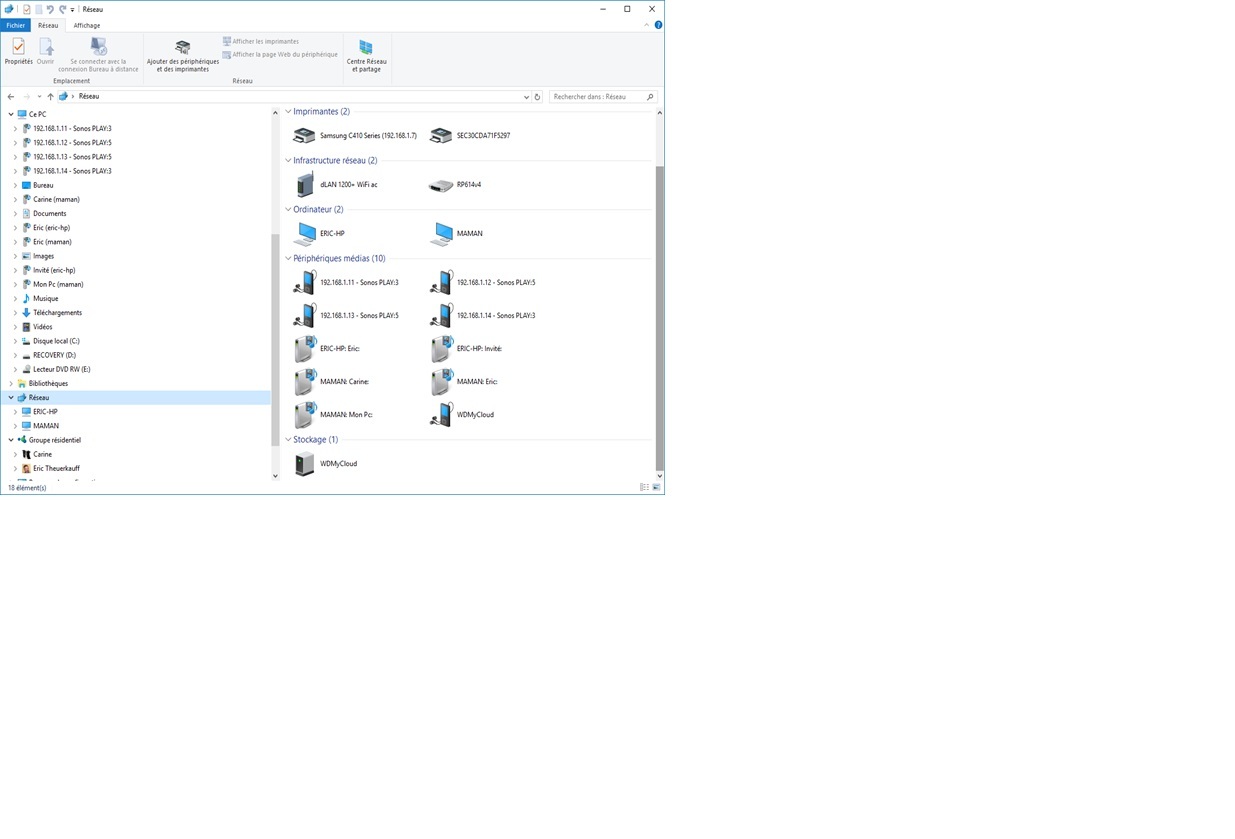Open the ribbon help icon
The width and height of the screenshot is (1235, 839).
coord(658,25)
